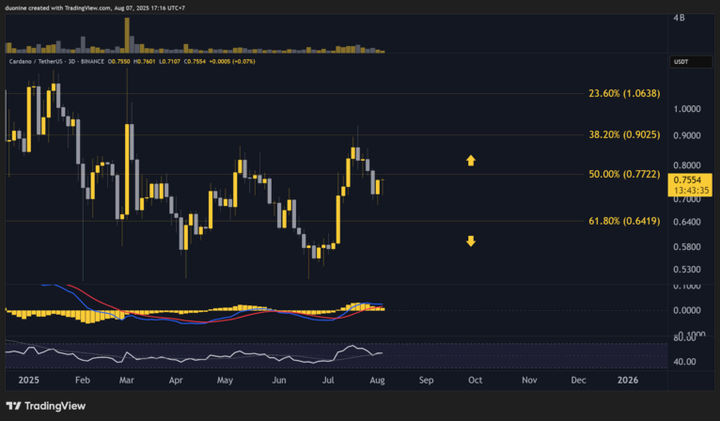Click the yellow down arrow marker

click(470, 241)
